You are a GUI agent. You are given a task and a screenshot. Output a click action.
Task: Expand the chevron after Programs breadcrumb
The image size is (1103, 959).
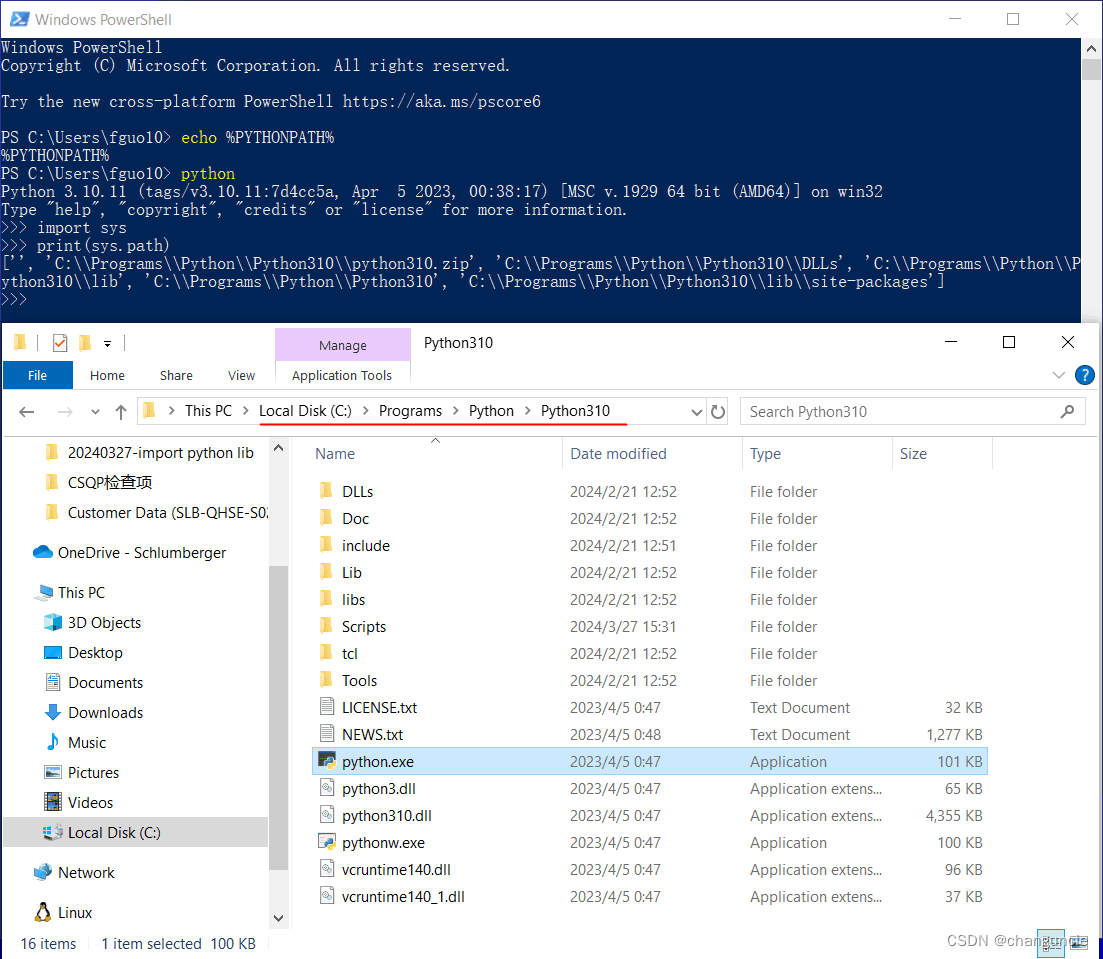pos(456,411)
